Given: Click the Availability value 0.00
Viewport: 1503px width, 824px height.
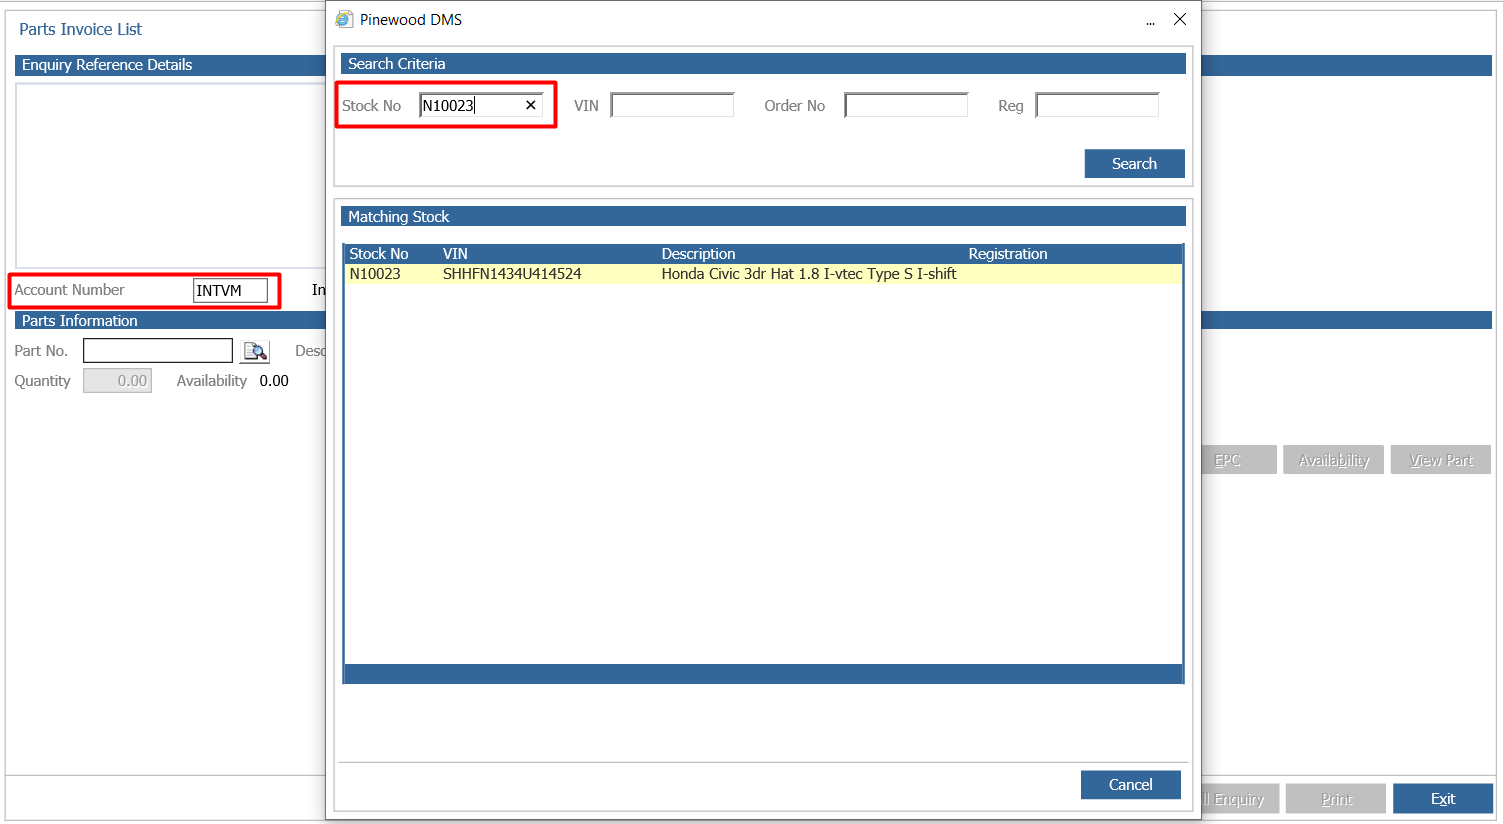Looking at the screenshot, I should [x=274, y=381].
